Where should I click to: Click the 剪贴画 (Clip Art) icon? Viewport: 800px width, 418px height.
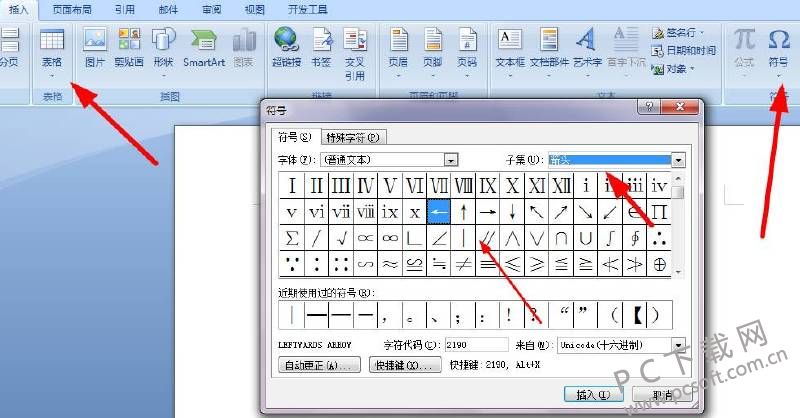pyautogui.click(x=129, y=48)
